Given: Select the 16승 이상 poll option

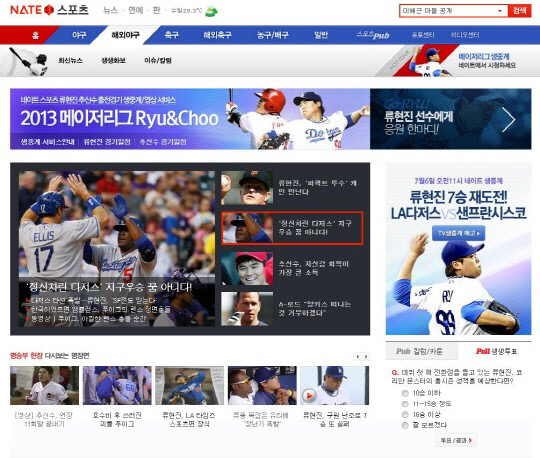Looking at the screenshot, I should [x=405, y=415].
